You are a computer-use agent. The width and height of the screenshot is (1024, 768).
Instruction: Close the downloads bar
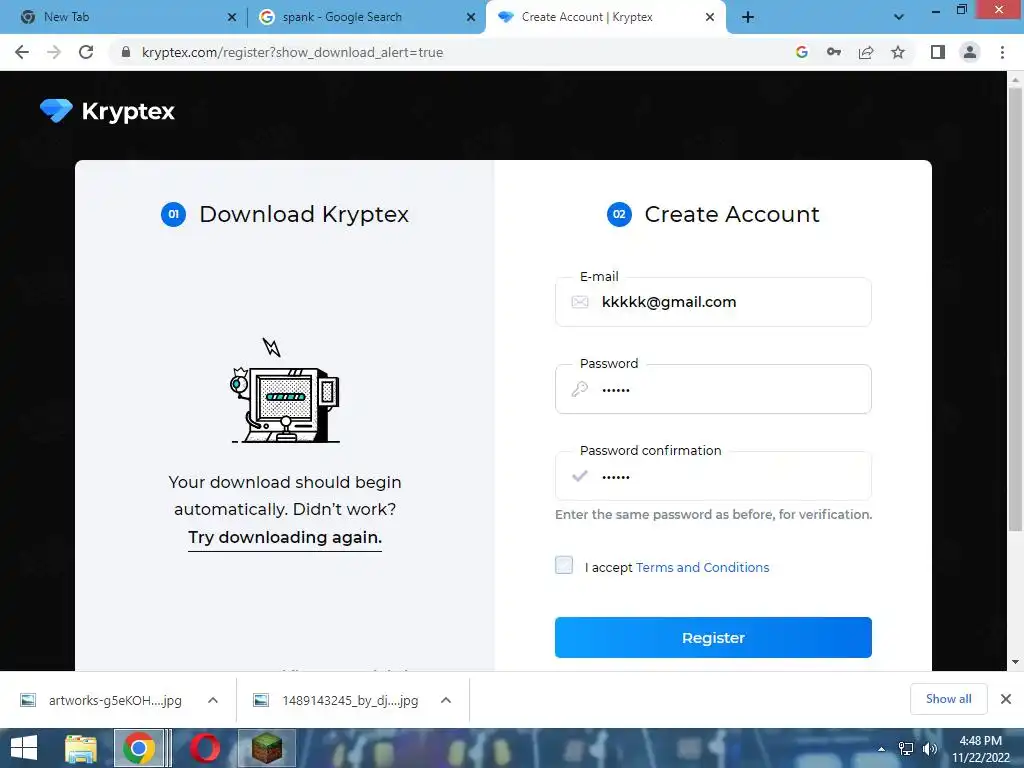point(1006,699)
